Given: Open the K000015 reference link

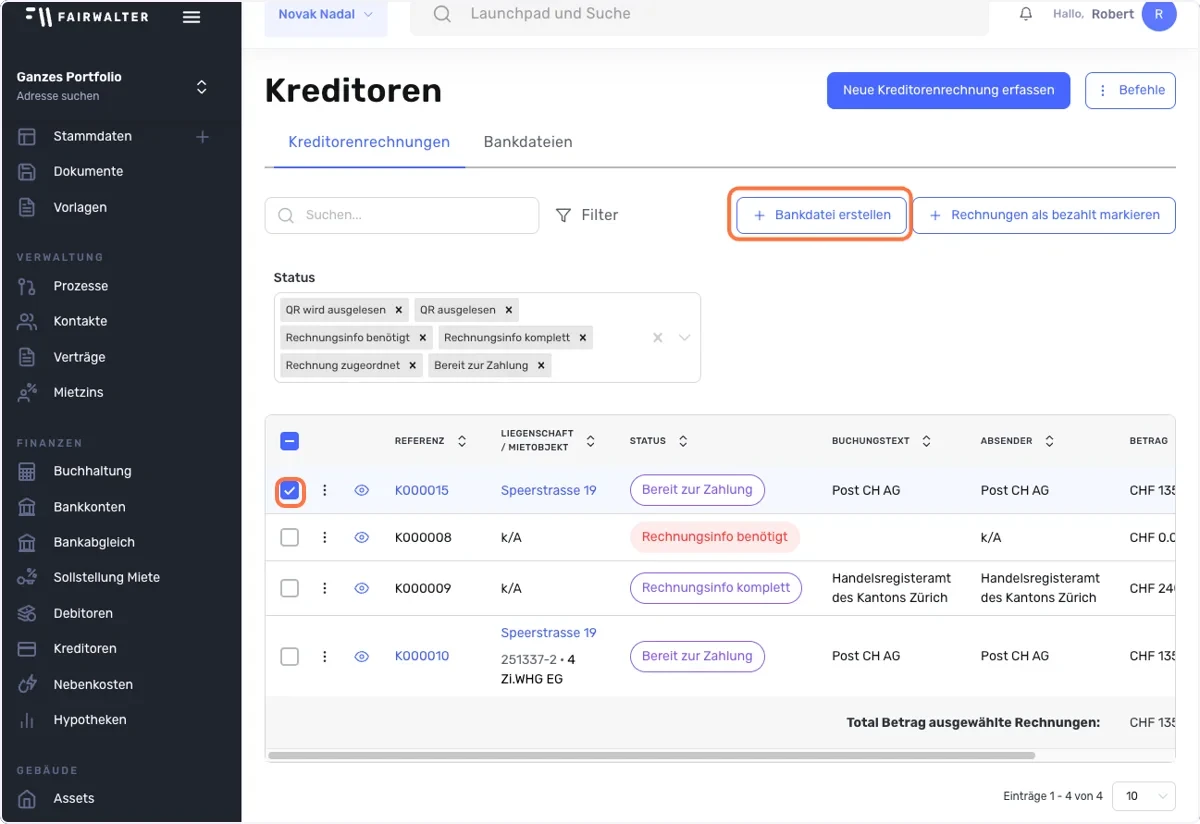Looking at the screenshot, I should tap(422, 490).
